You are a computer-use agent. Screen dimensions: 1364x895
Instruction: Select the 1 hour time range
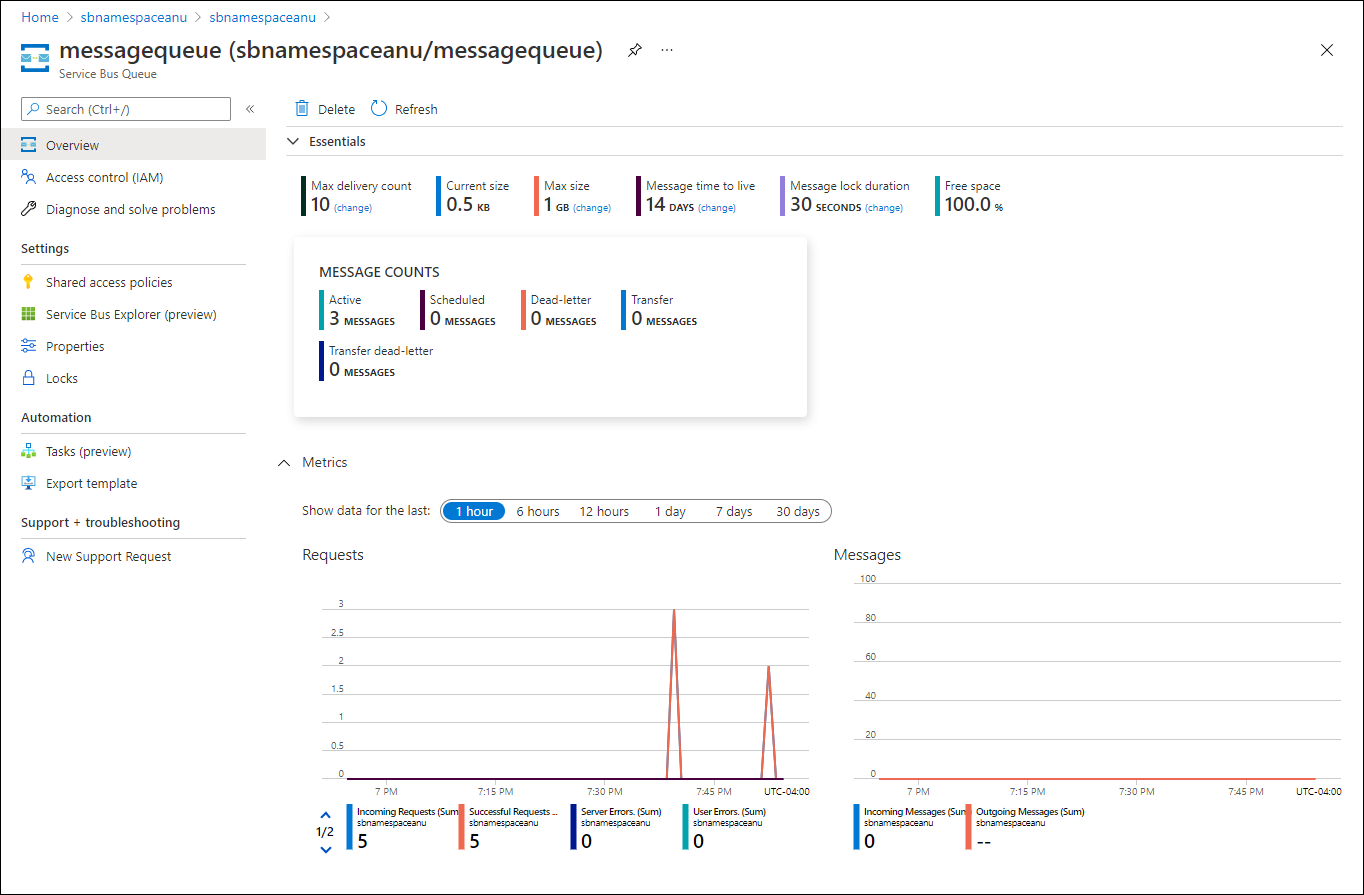coord(474,511)
